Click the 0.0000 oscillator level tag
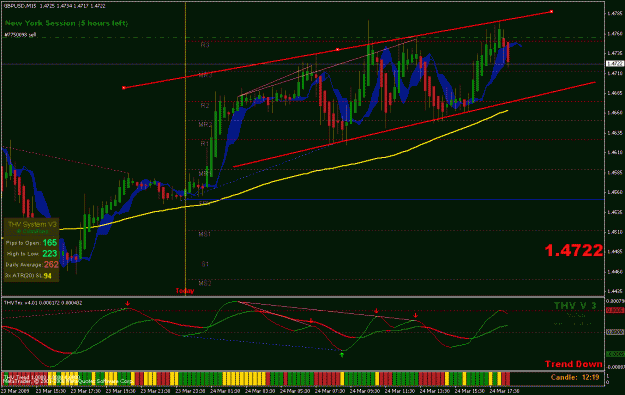625x395 pixels. click(x=615, y=332)
